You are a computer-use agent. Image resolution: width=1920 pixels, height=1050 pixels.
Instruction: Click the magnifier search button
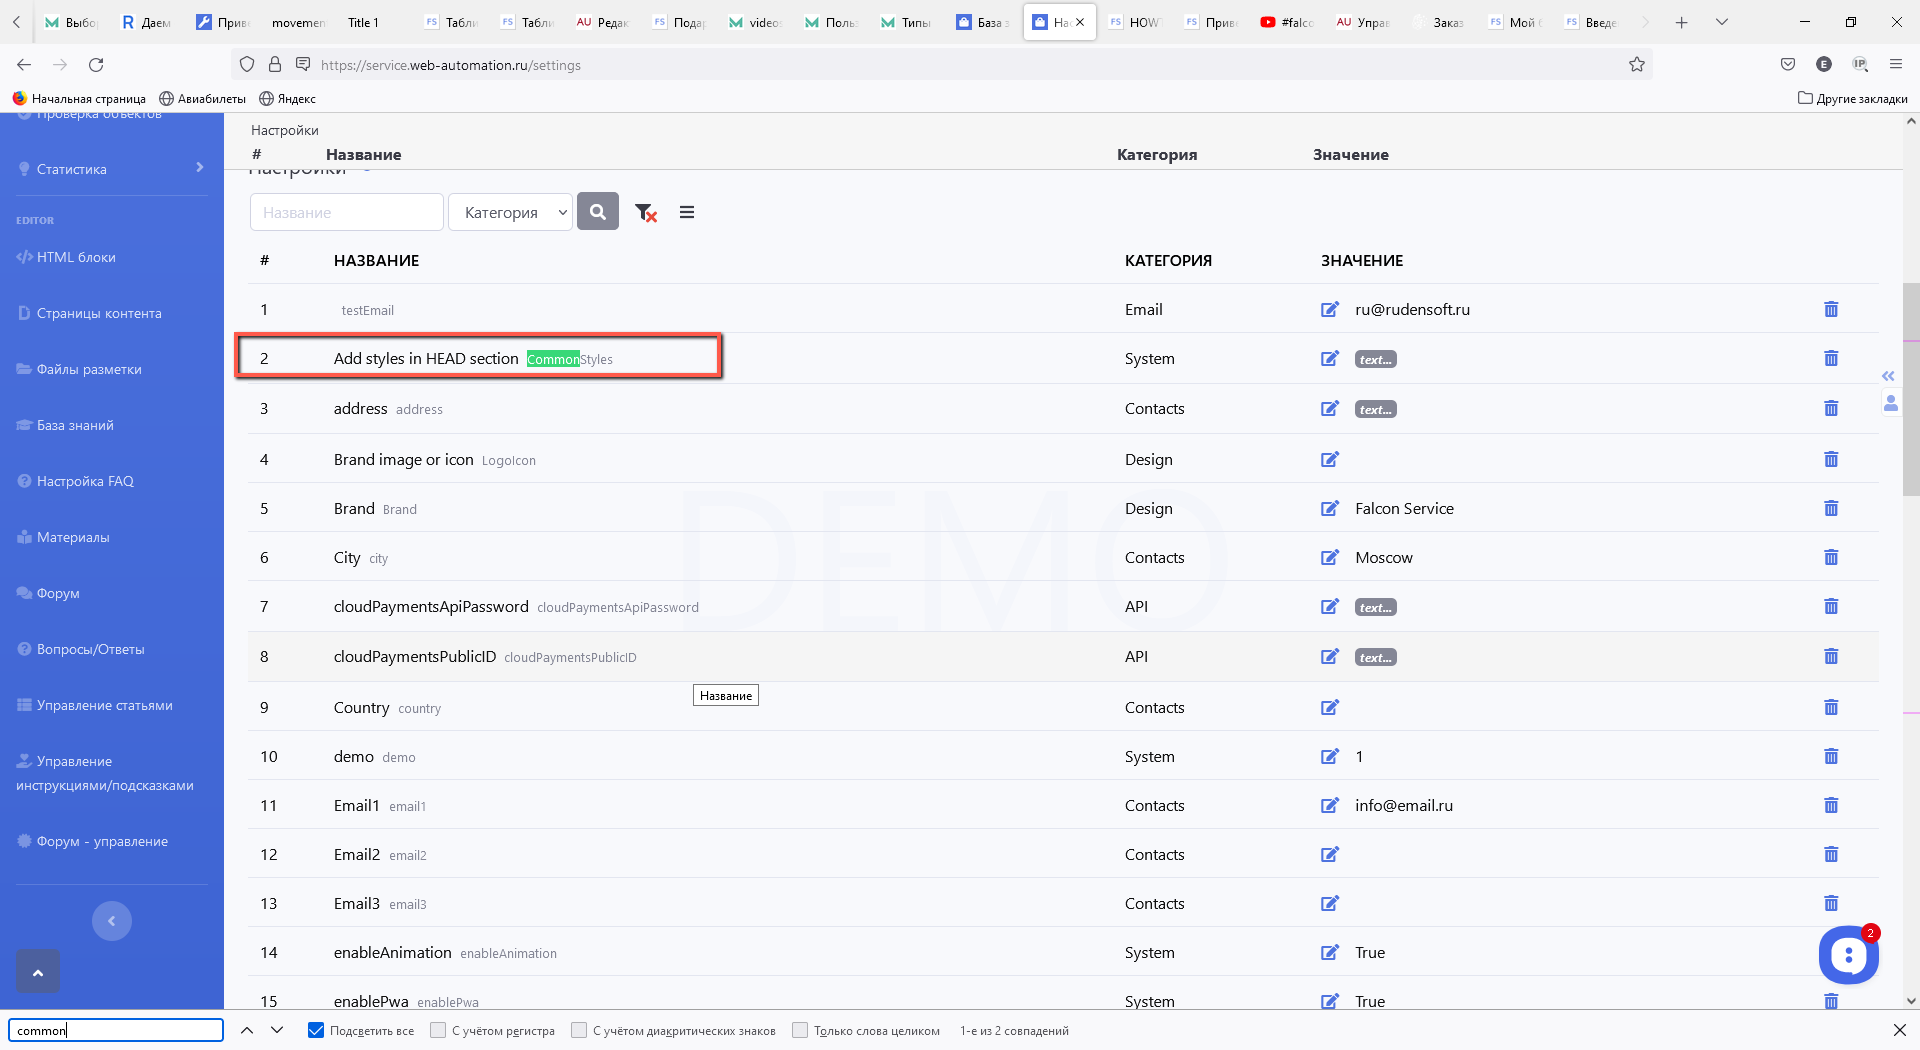coord(597,212)
